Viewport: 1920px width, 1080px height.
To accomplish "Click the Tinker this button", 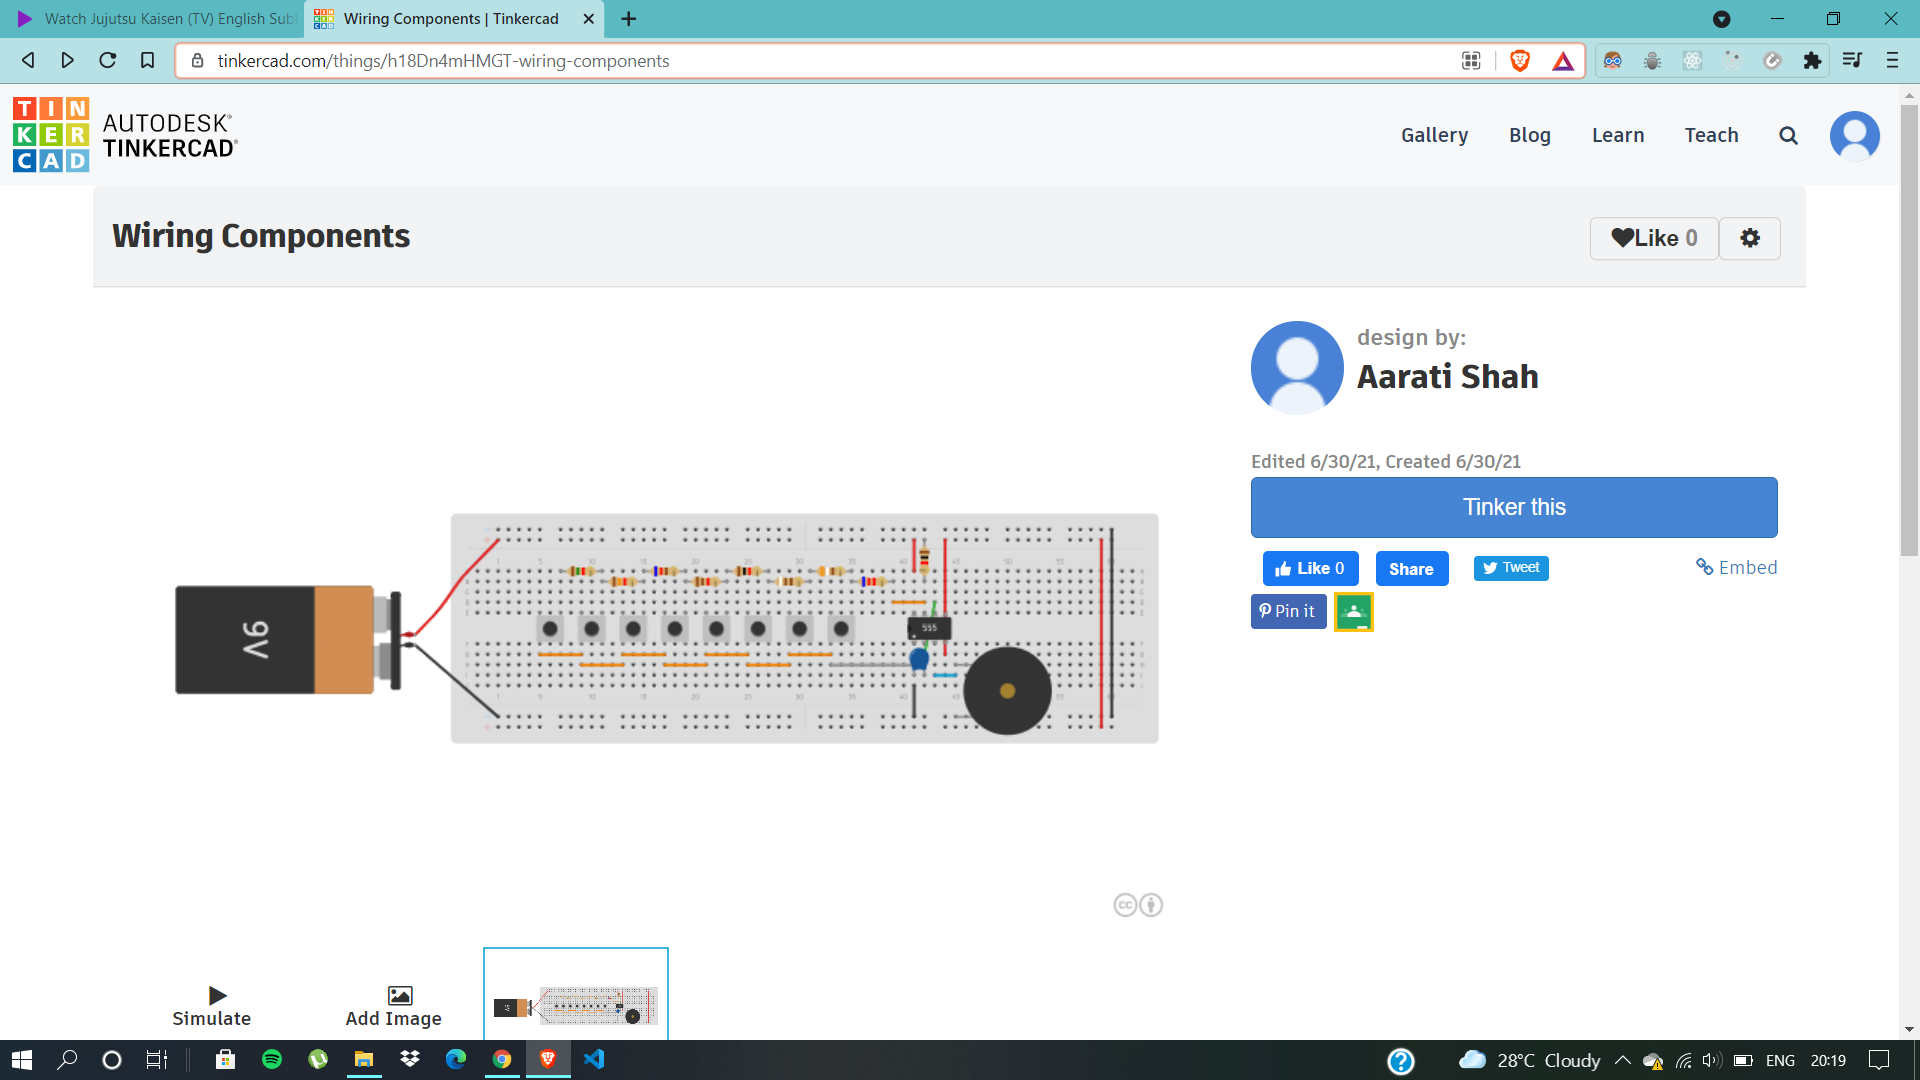I will coord(1513,507).
